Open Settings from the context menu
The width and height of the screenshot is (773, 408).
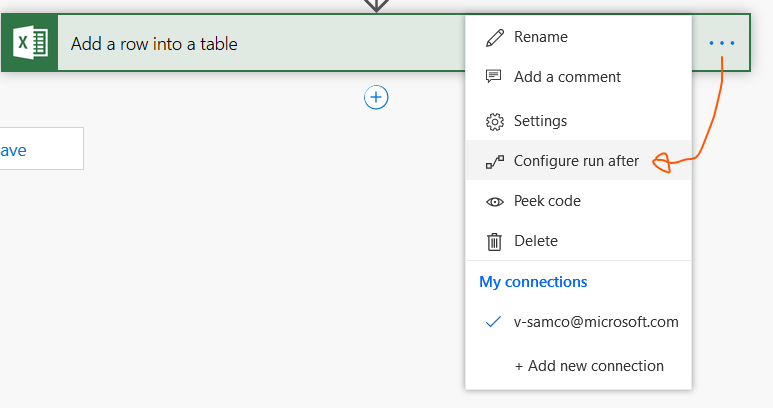tap(578, 121)
